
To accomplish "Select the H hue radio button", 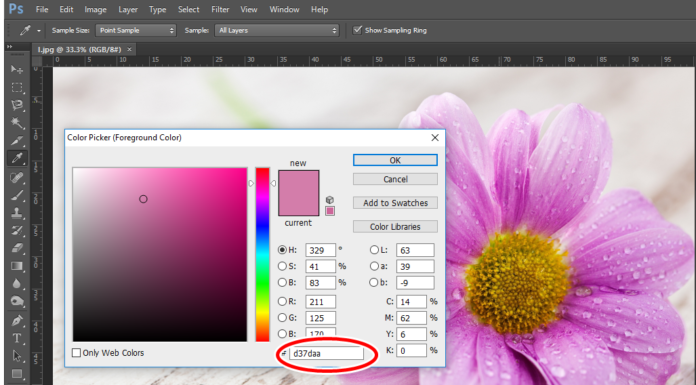I will point(282,250).
